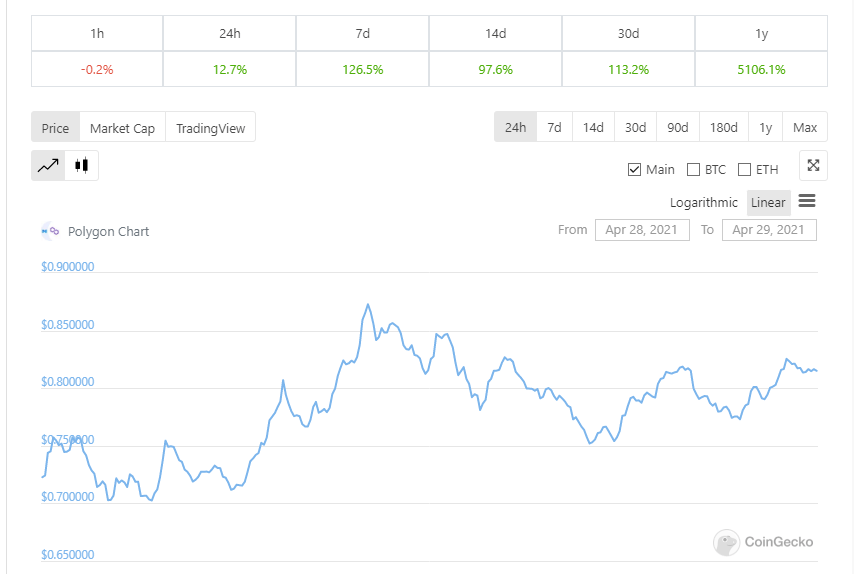Click the $0.700000 axis label

[x=68, y=497]
